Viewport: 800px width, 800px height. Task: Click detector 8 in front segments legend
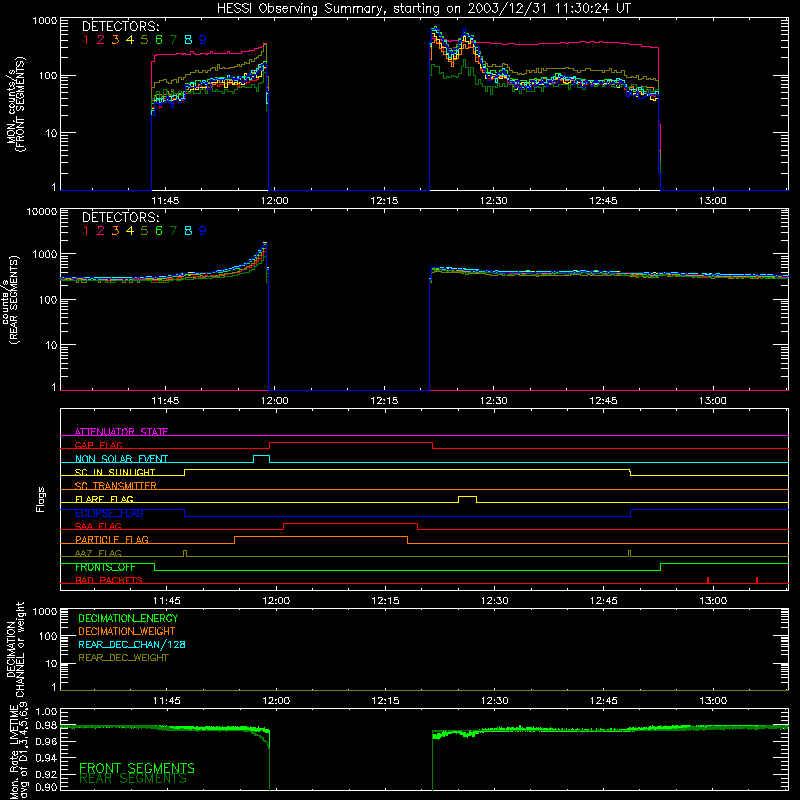coord(188,40)
